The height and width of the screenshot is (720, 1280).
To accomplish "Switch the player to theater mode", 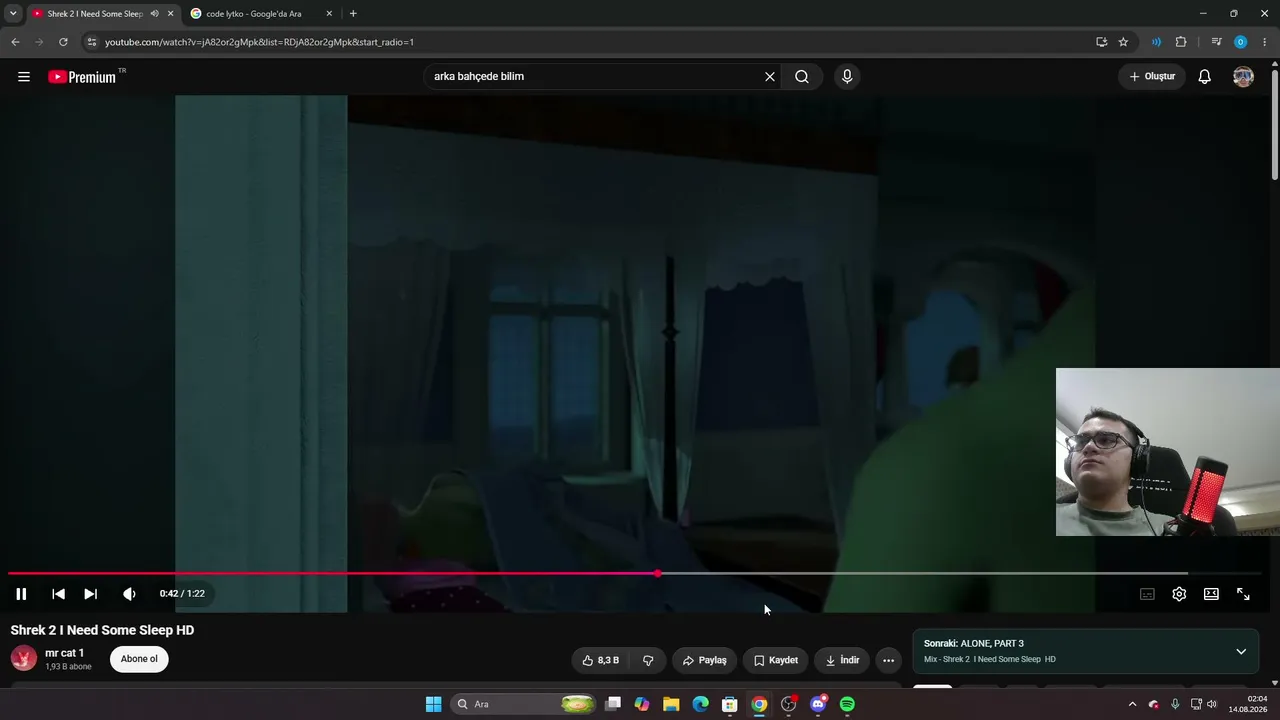I will (x=1211, y=594).
